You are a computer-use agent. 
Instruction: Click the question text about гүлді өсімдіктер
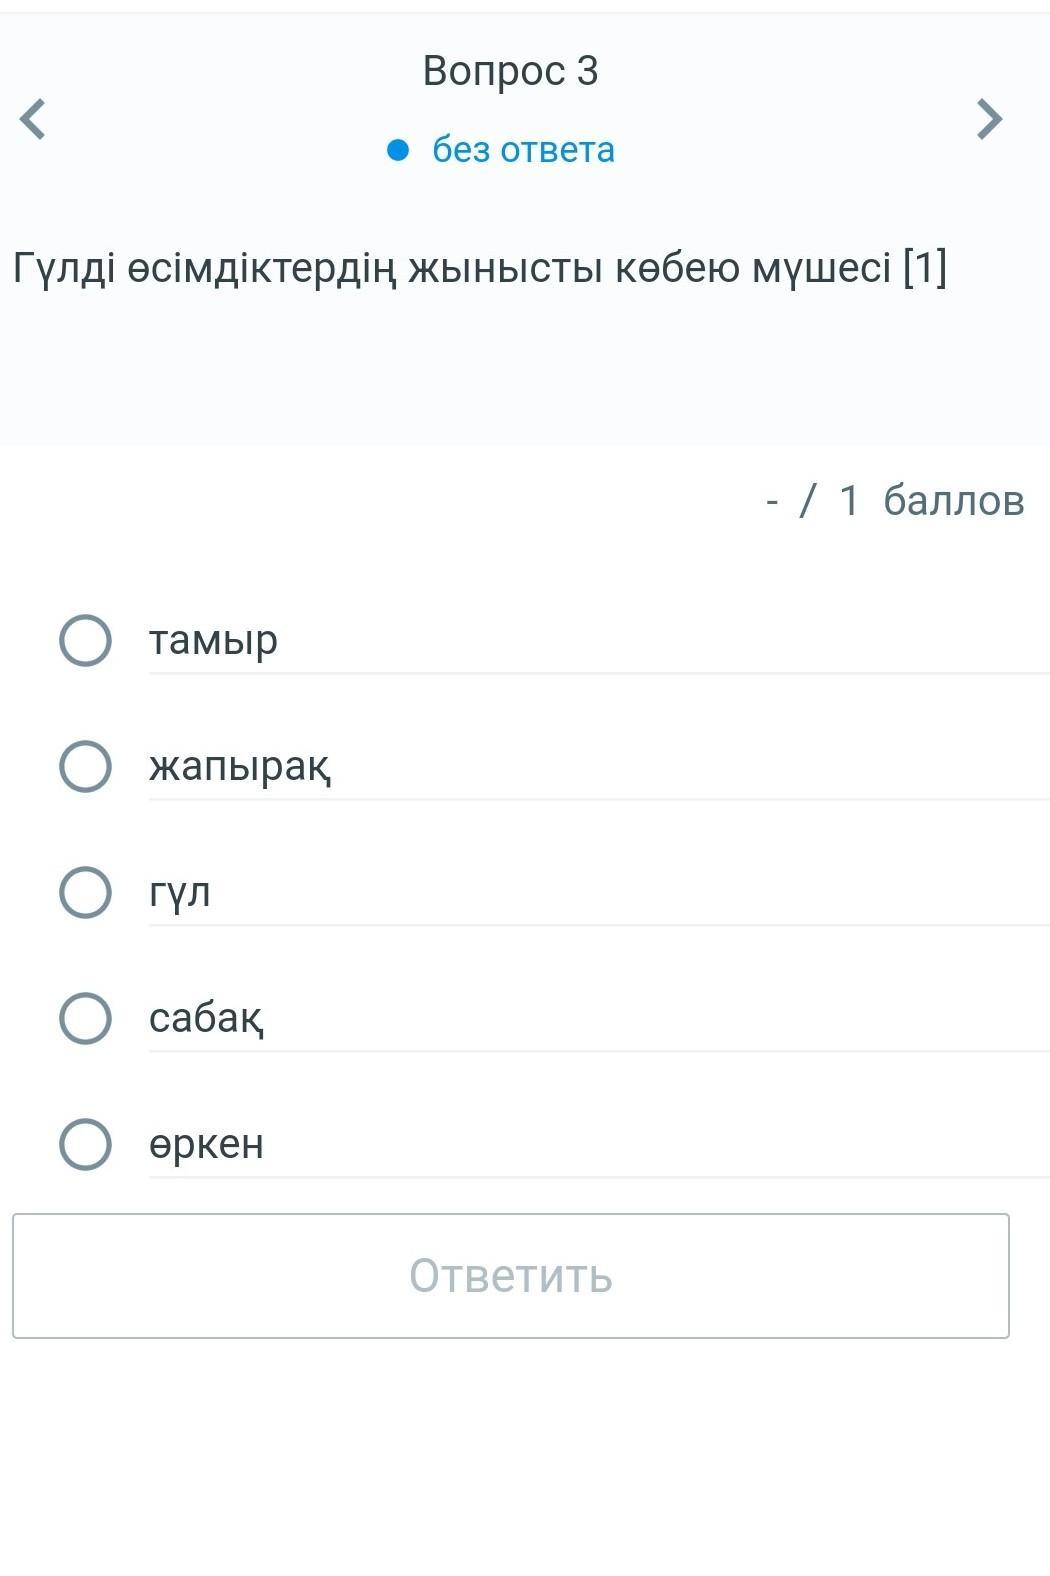tap(450, 268)
